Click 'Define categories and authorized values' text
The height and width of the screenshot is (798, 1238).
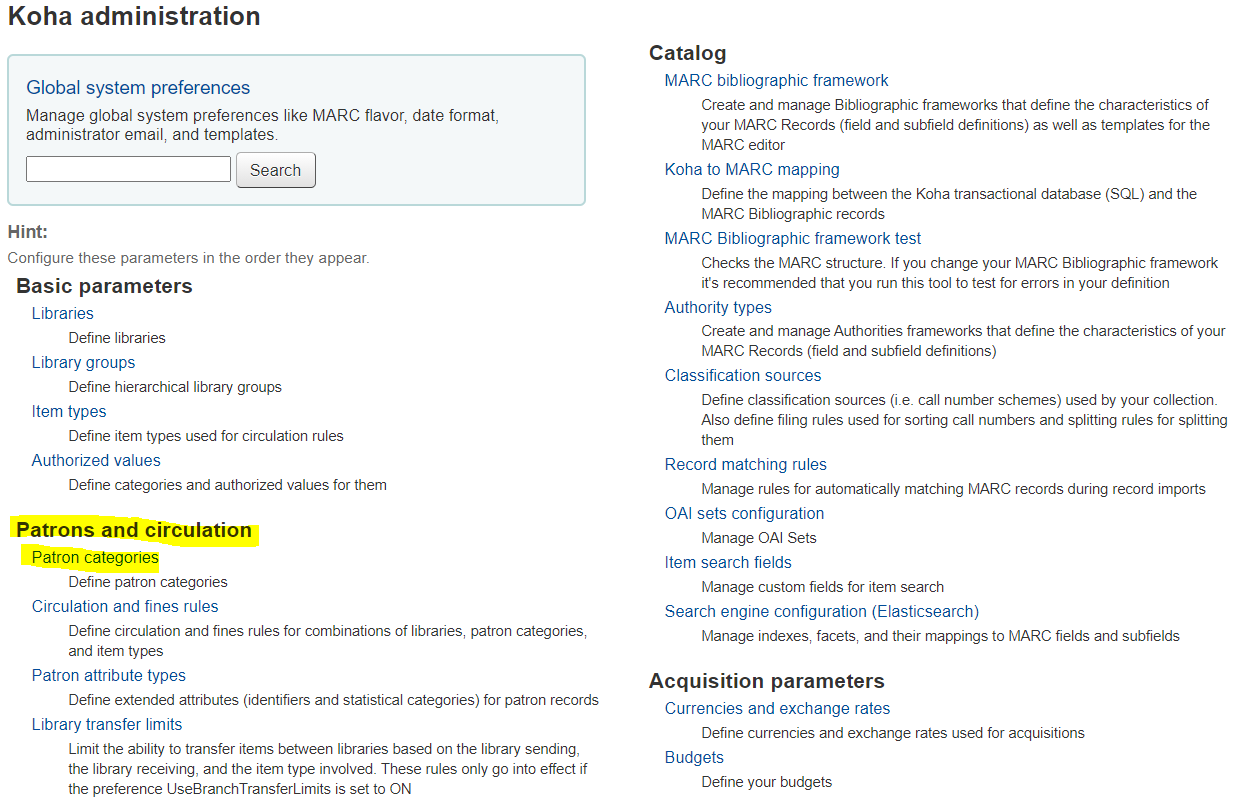pyautogui.click(x=228, y=485)
